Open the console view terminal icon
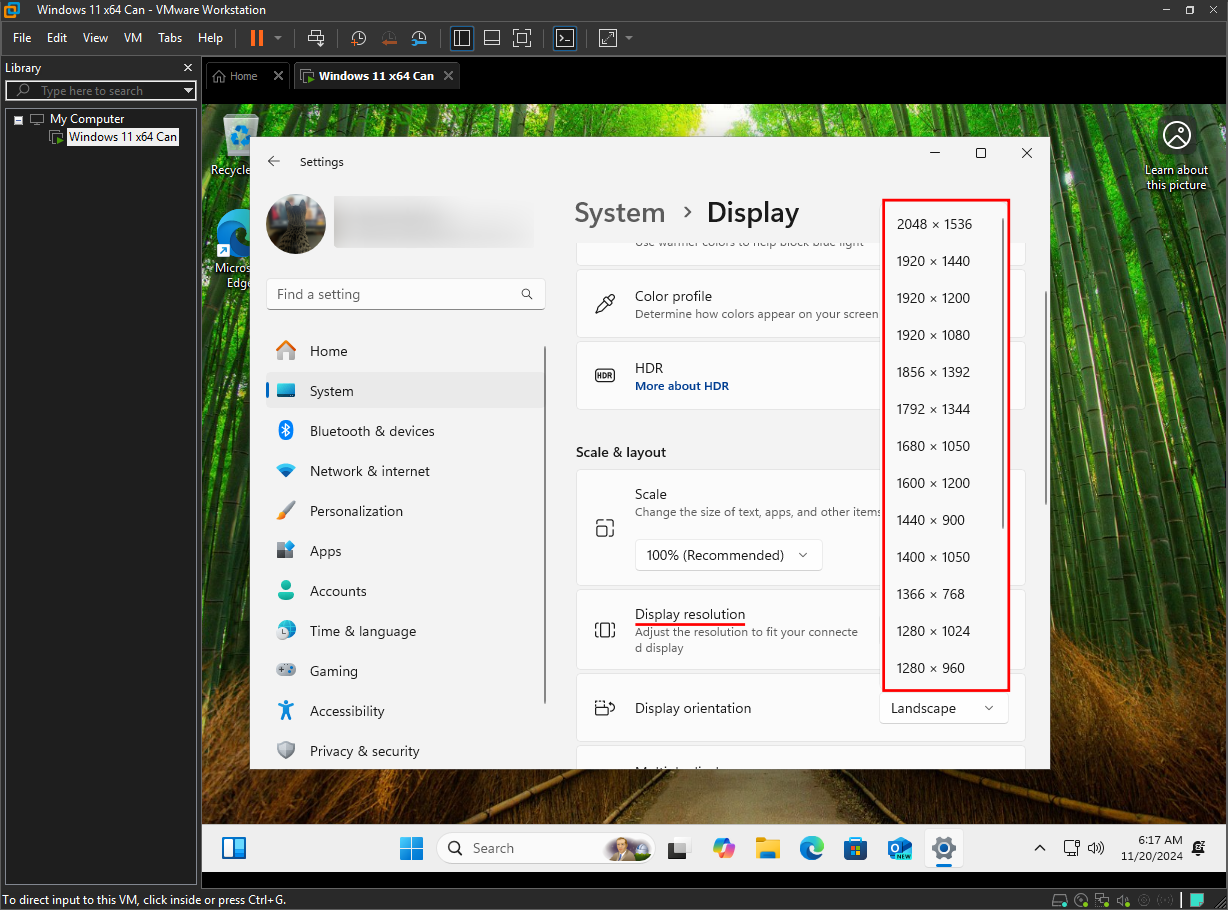Viewport: 1228px width, 910px height. (565, 38)
